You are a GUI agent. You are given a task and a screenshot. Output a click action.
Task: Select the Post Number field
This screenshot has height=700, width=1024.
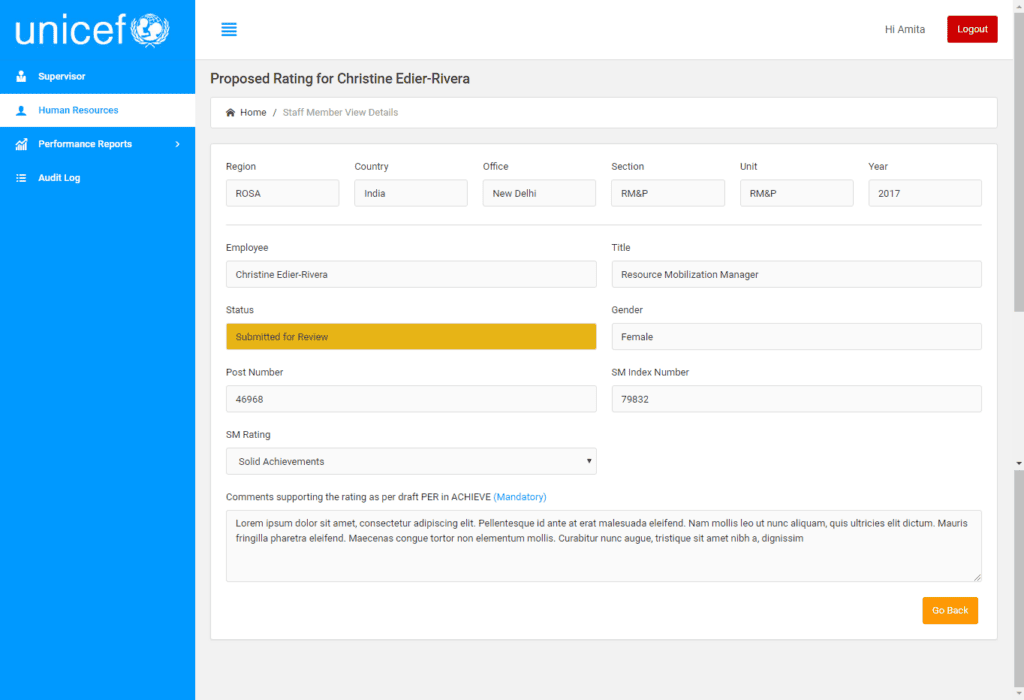[x=411, y=398]
